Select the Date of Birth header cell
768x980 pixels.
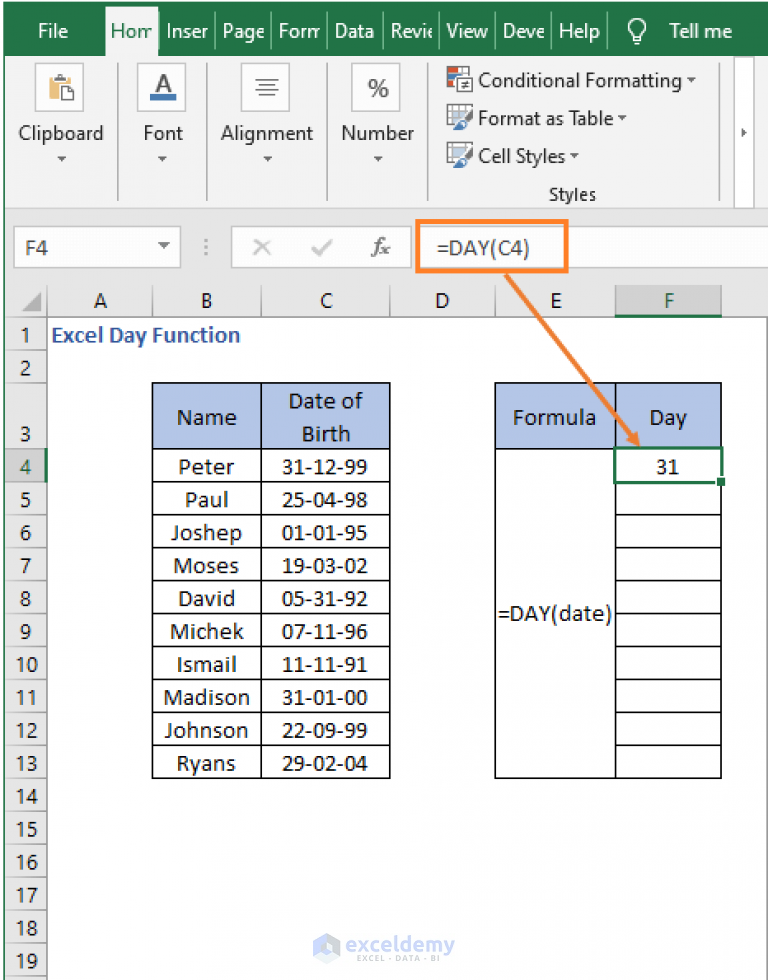(326, 416)
